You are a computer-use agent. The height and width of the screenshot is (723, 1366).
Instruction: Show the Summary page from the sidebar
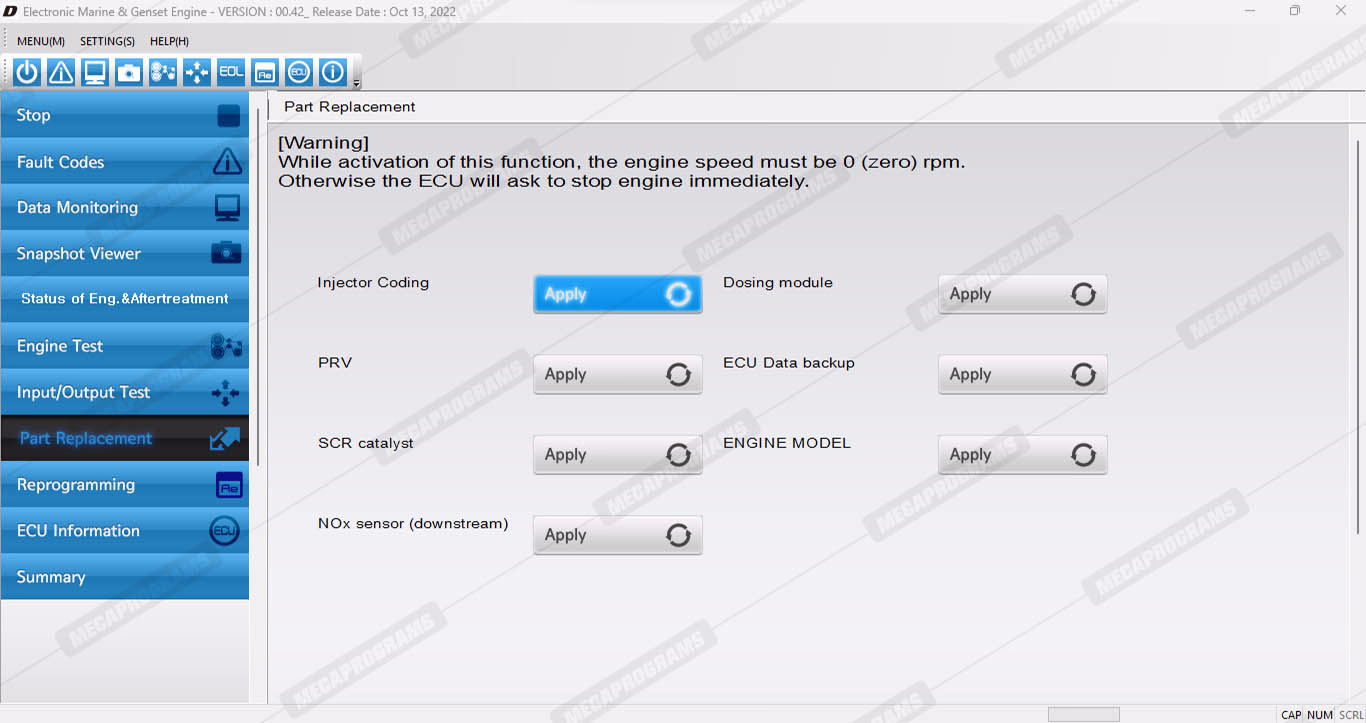(x=125, y=576)
